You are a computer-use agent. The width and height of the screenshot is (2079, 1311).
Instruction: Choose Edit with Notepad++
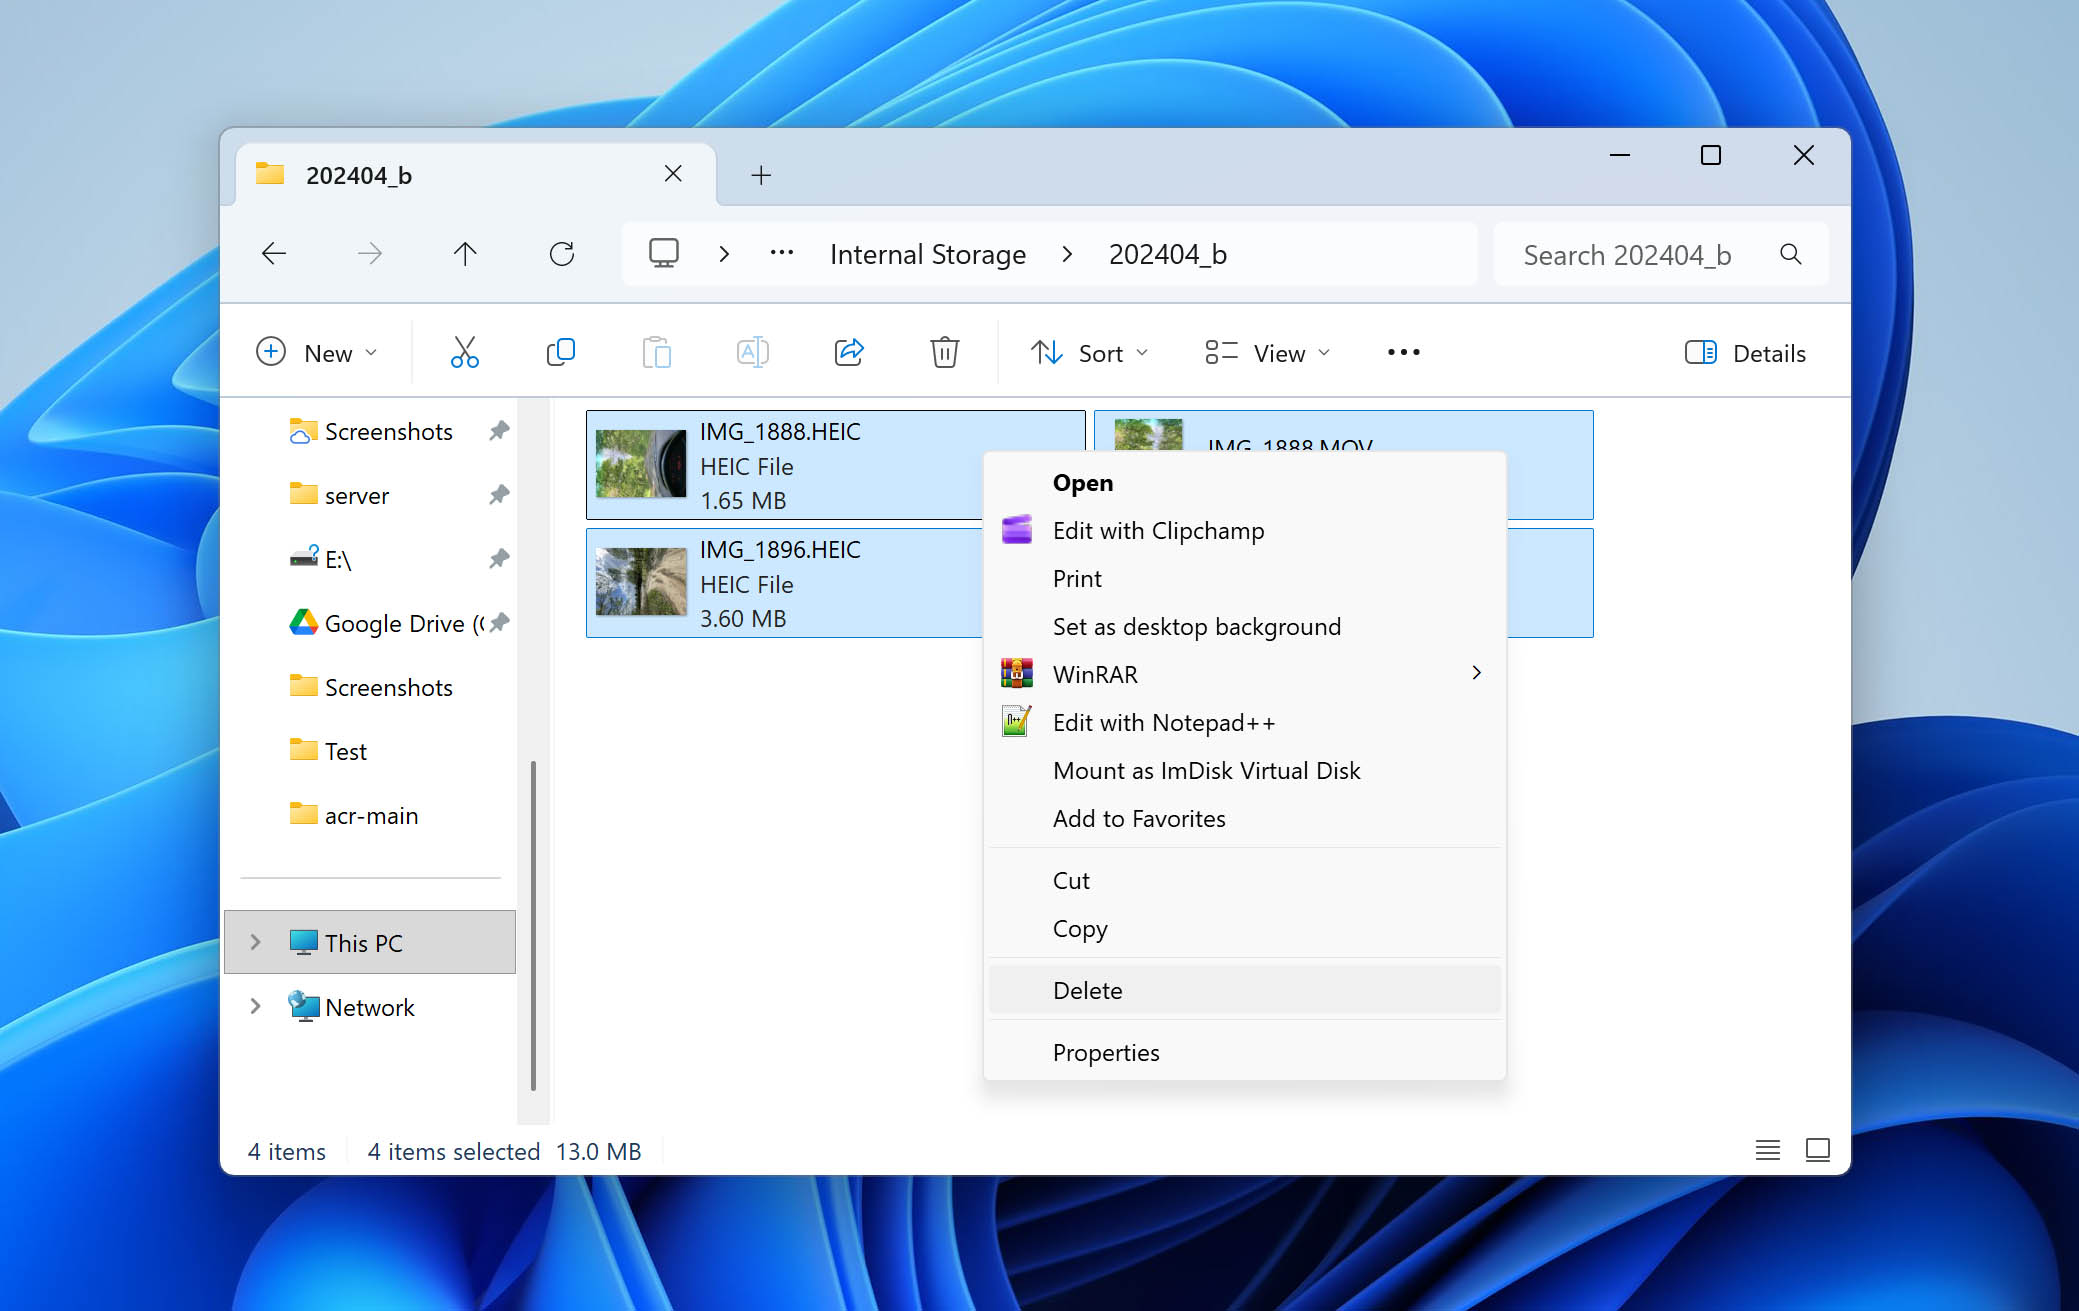tap(1244, 723)
